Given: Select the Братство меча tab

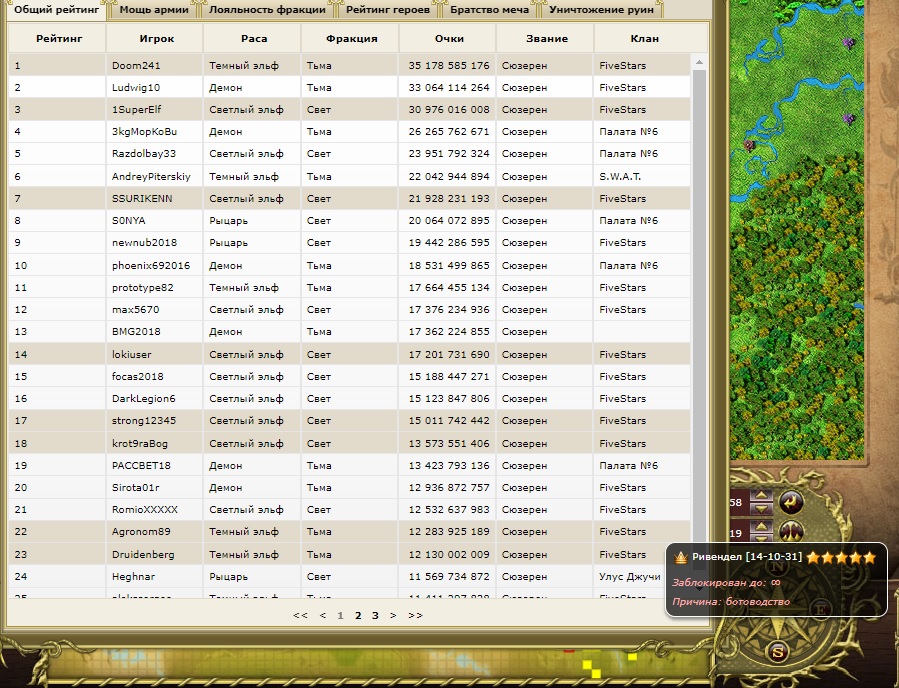Looking at the screenshot, I should coord(489,10).
